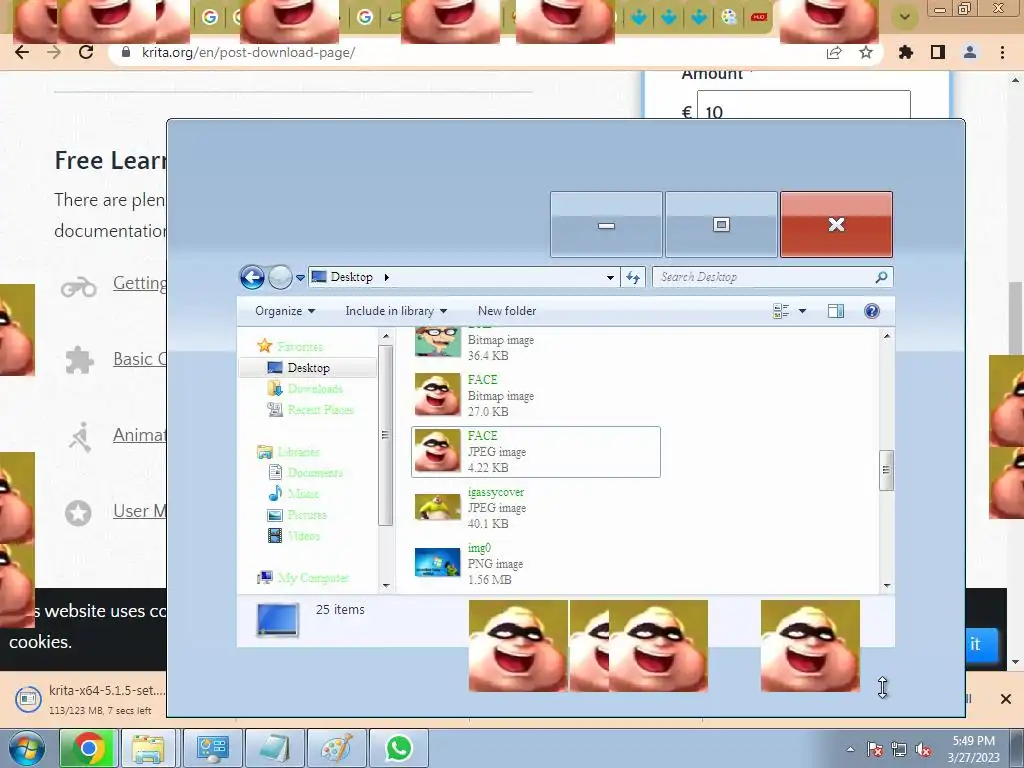Image resolution: width=1024 pixels, height=768 pixels.
Task: Click the change view icon
Action: click(x=781, y=311)
